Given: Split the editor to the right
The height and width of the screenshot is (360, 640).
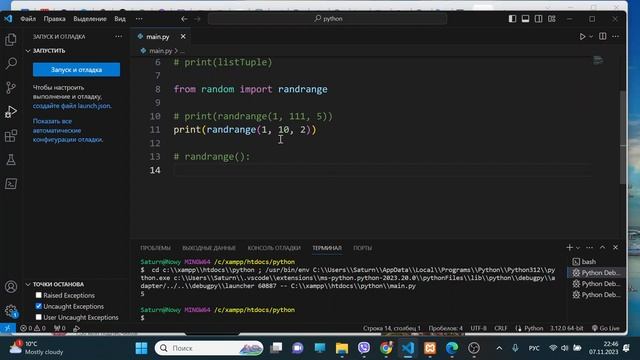Looking at the screenshot, I should point(602,36).
